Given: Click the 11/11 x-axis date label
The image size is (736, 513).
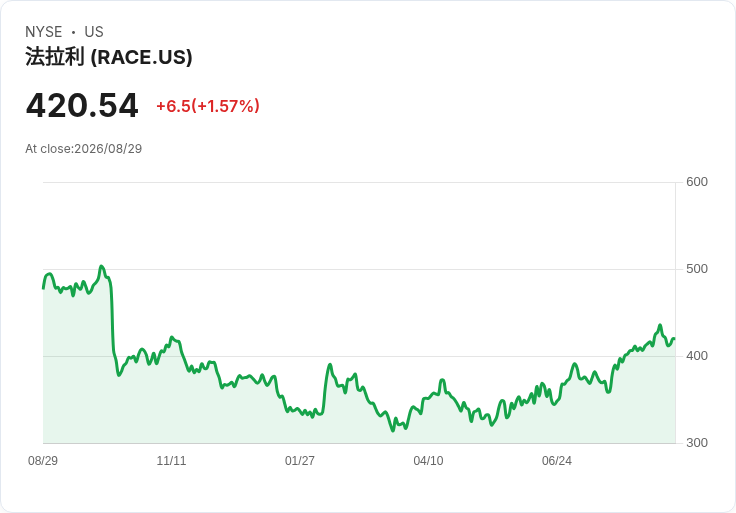Looking at the screenshot, I should (171, 461).
